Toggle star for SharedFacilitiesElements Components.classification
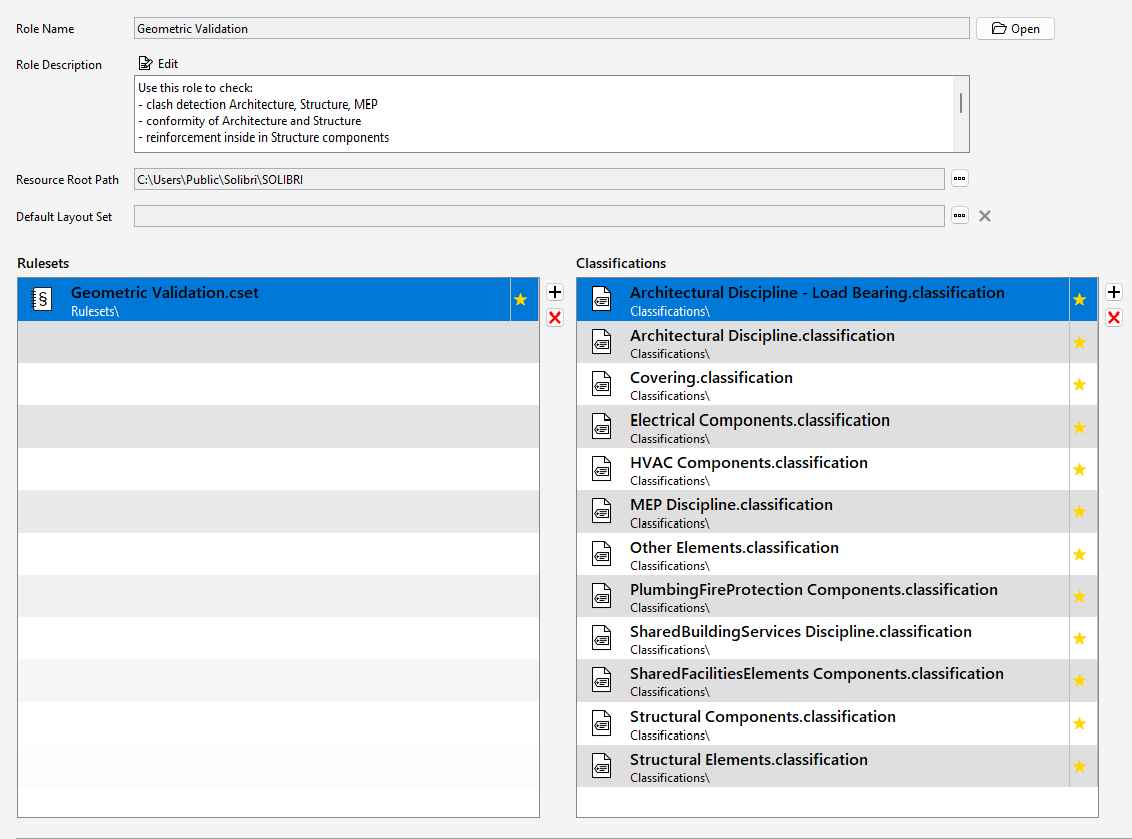 [1079, 681]
